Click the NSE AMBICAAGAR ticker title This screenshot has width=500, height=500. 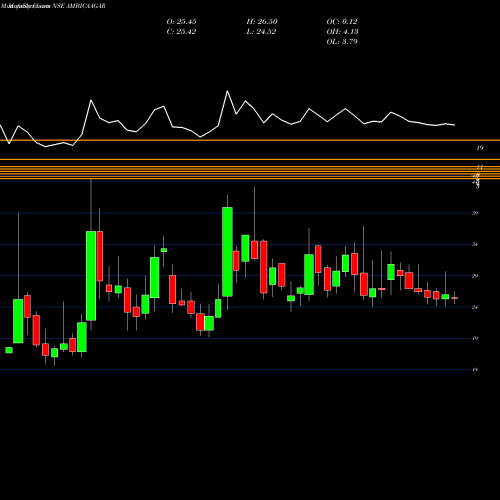(79, 6)
